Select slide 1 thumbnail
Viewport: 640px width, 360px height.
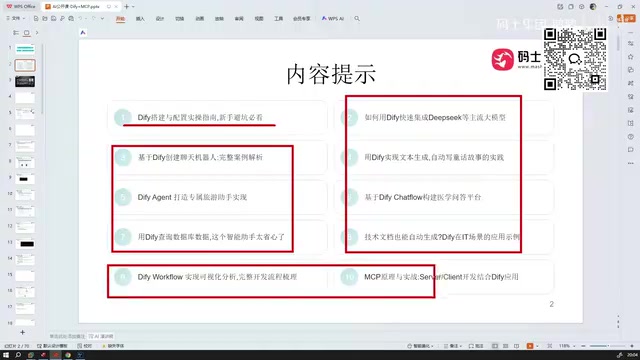pos(25,49)
